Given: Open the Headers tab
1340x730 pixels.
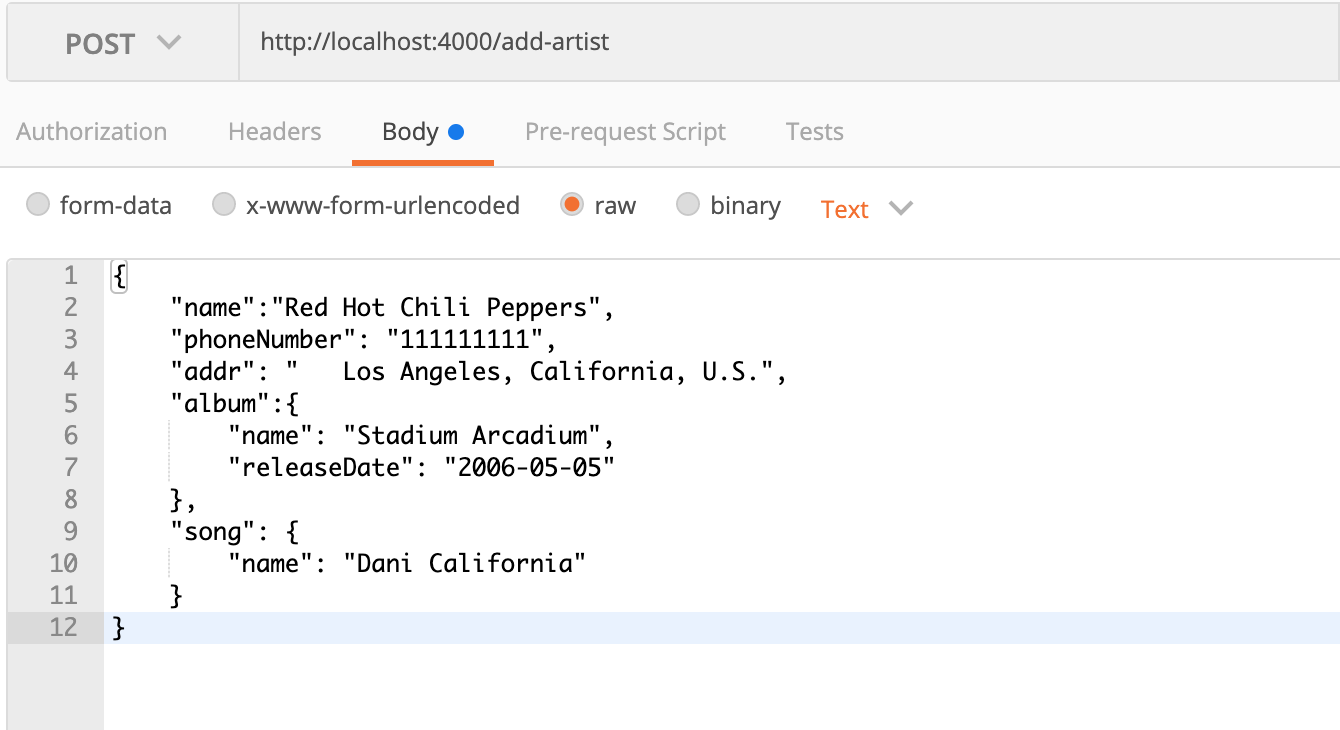Looking at the screenshot, I should click(275, 132).
